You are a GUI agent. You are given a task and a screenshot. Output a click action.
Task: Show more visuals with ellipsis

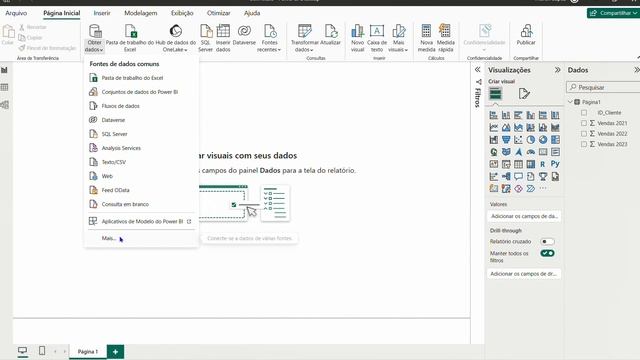click(x=542, y=188)
